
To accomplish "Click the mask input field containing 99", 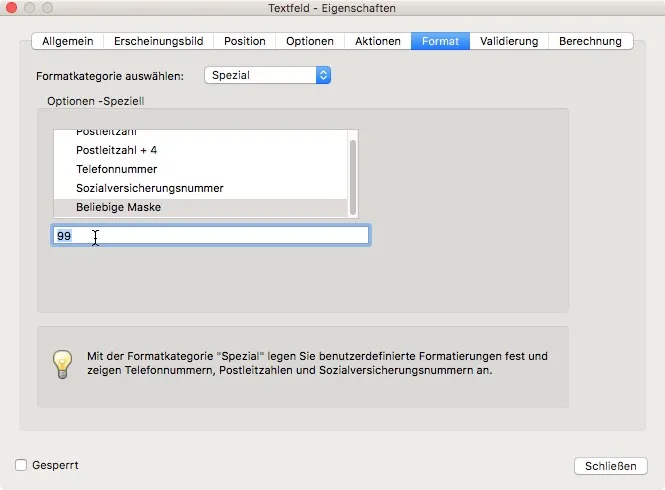I will tap(211, 235).
